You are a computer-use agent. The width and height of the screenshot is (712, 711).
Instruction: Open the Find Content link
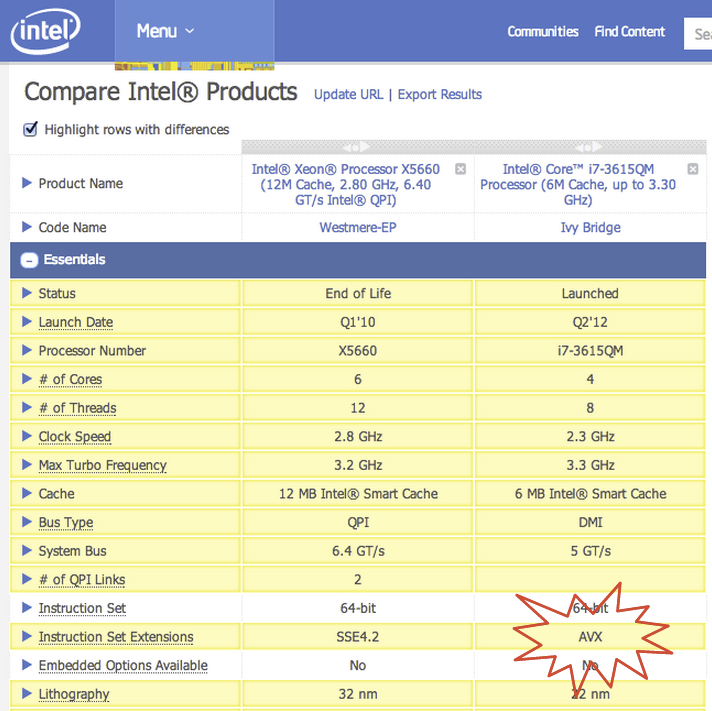(629, 31)
